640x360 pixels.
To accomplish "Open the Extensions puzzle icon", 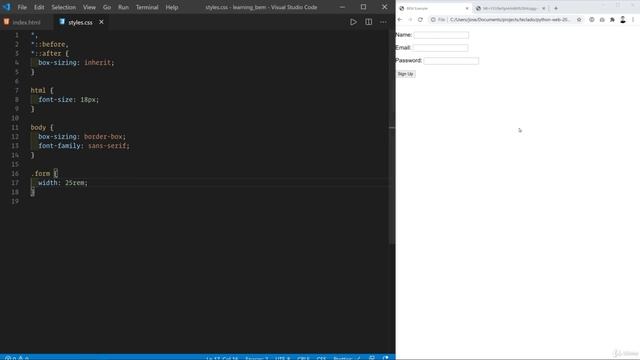I will (612, 20).
